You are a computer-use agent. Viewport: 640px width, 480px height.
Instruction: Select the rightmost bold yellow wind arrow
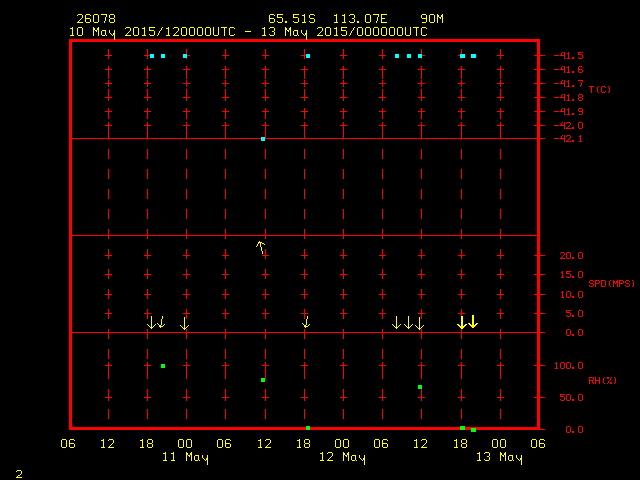473,322
